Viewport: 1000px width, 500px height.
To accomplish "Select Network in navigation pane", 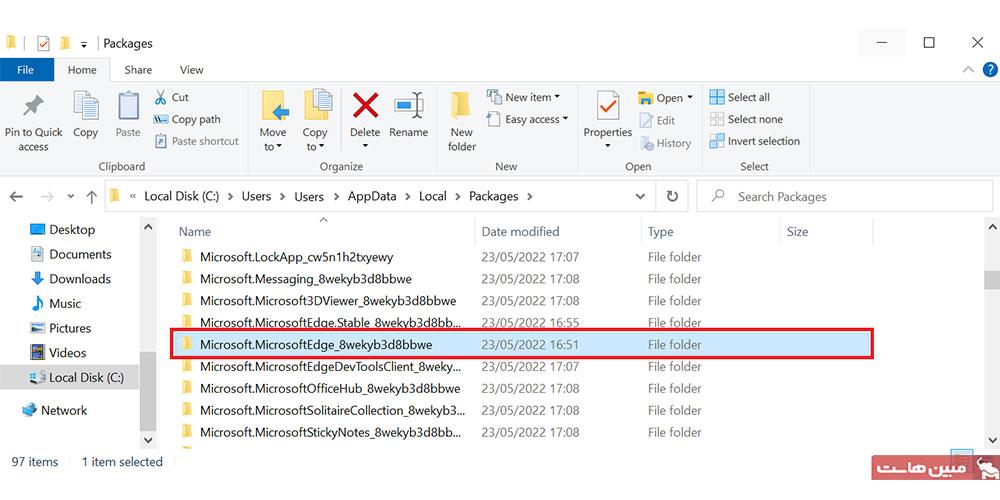I will 54,411.
